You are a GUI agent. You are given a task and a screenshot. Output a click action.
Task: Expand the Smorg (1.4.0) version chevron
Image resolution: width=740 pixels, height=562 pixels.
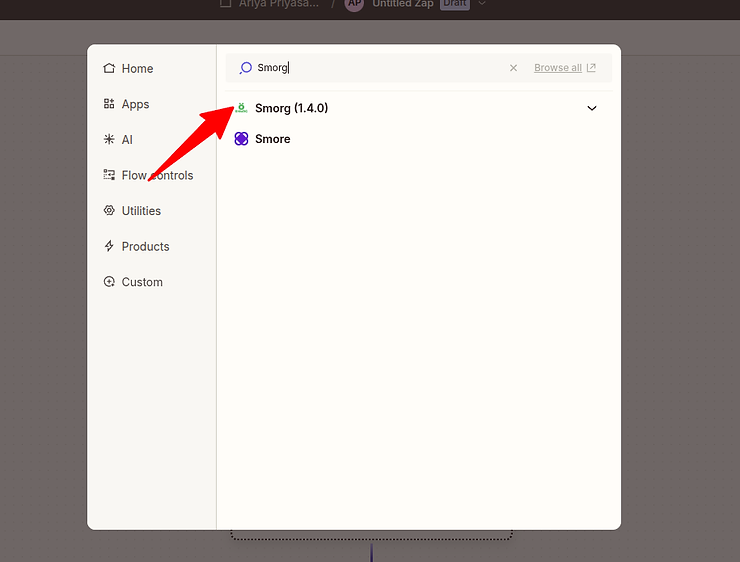click(x=591, y=108)
